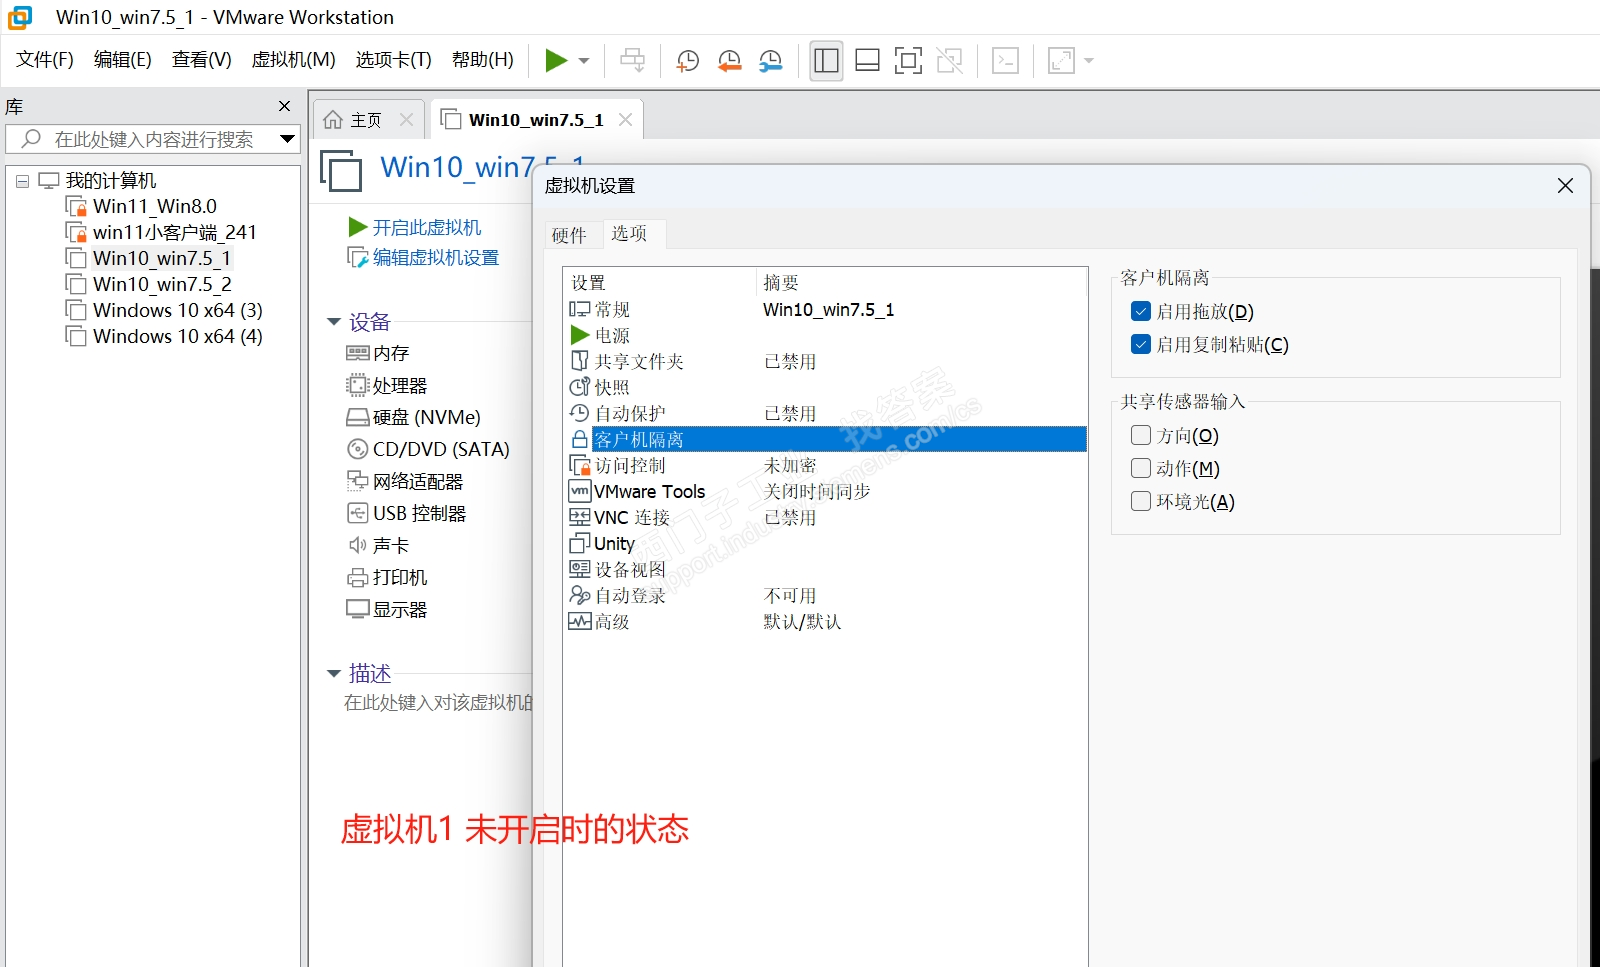Image resolution: width=1600 pixels, height=967 pixels.
Task: Close the Win10_win7.5_1 tab
Action: [x=626, y=120]
